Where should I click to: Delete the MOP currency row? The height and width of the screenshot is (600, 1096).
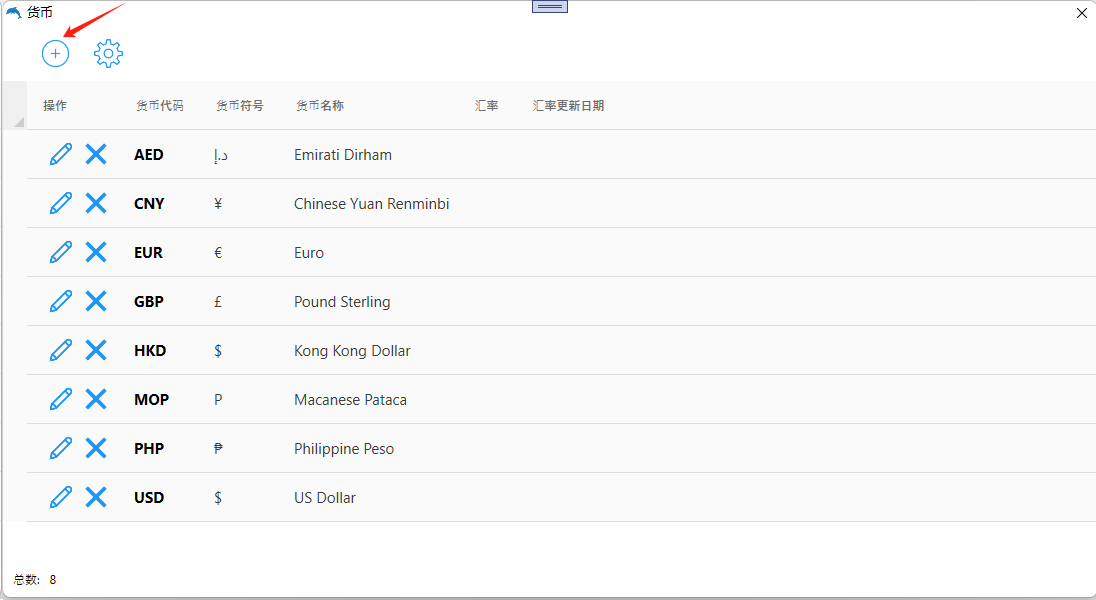pos(96,399)
